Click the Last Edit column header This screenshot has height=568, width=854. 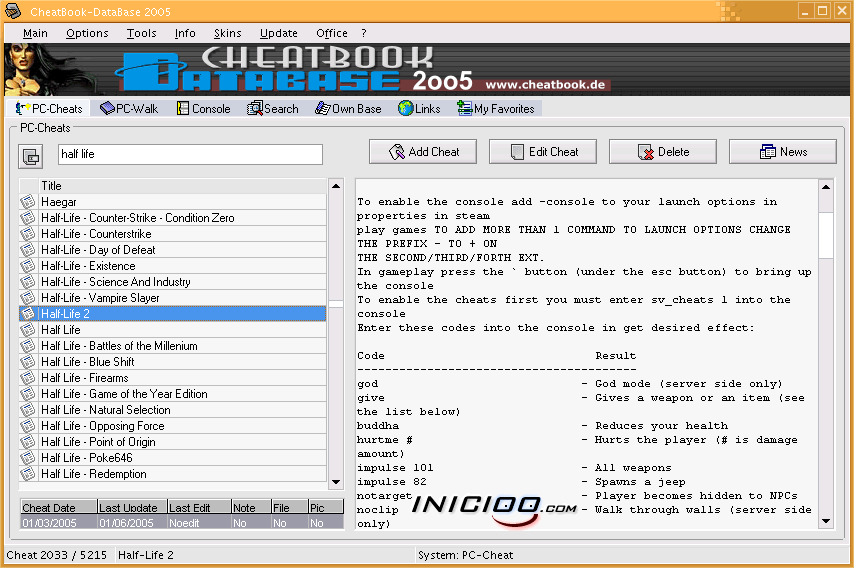coord(199,508)
